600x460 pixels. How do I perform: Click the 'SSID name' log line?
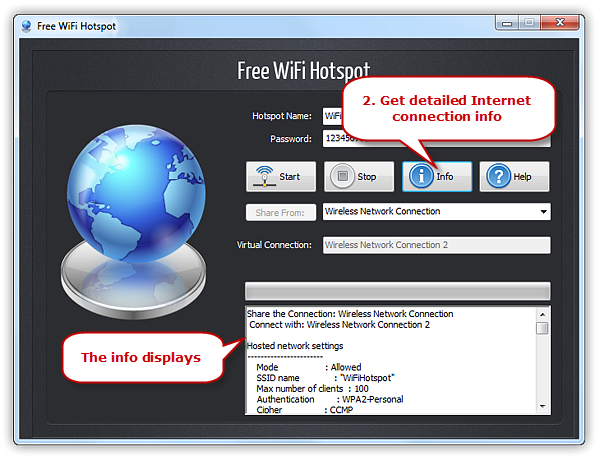pos(325,378)
